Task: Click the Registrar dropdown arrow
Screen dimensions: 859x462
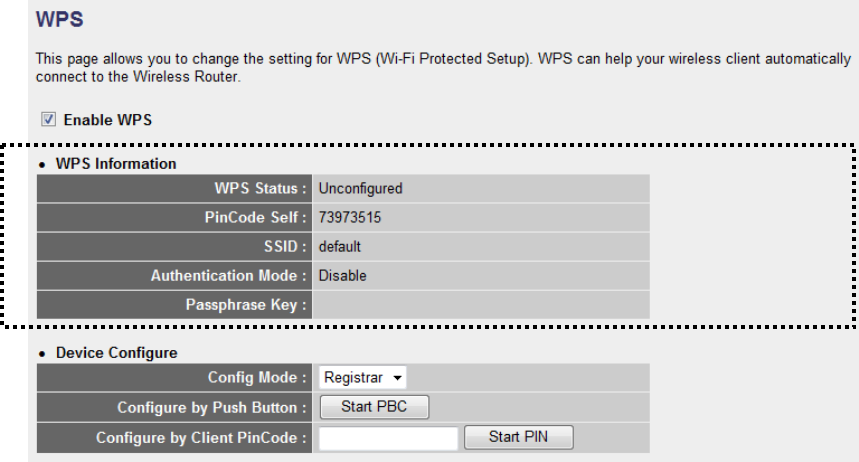Action: tap(398, 378)
